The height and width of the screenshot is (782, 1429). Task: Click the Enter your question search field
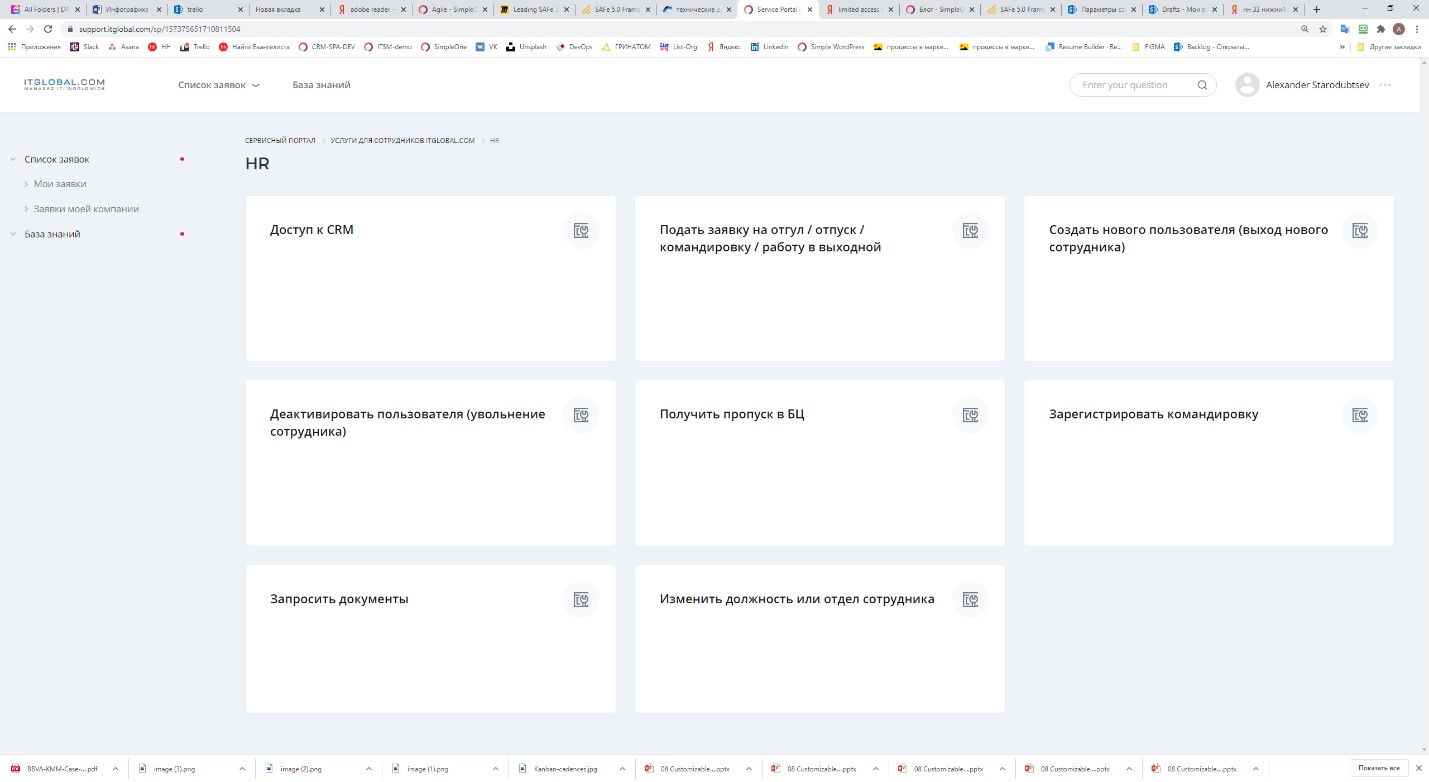[1135, 85]
